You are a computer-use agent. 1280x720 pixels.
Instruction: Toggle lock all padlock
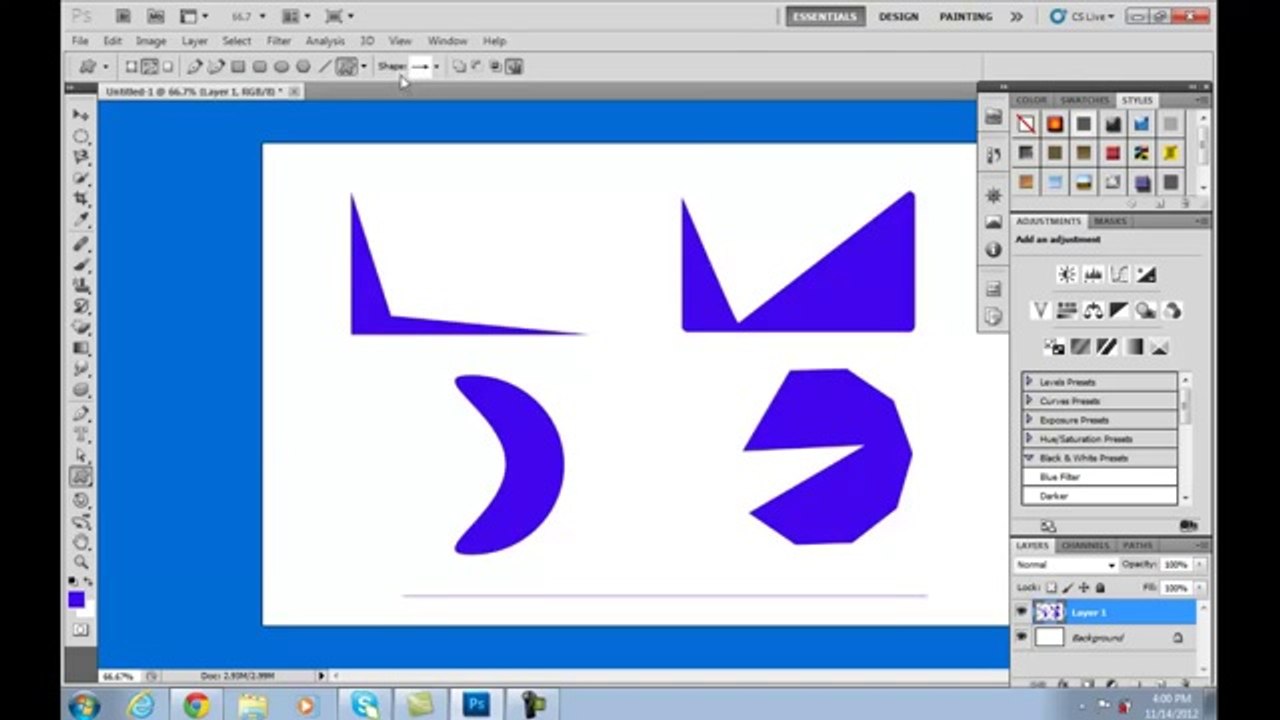tap(1100, 588)
